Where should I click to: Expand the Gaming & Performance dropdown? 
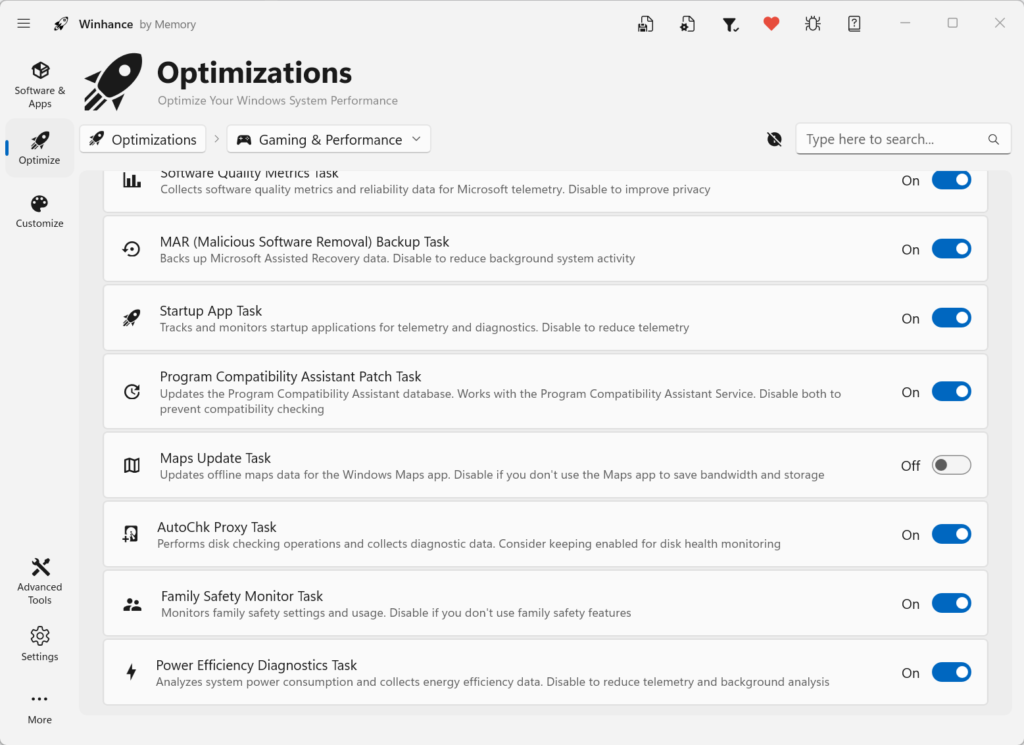329,139
